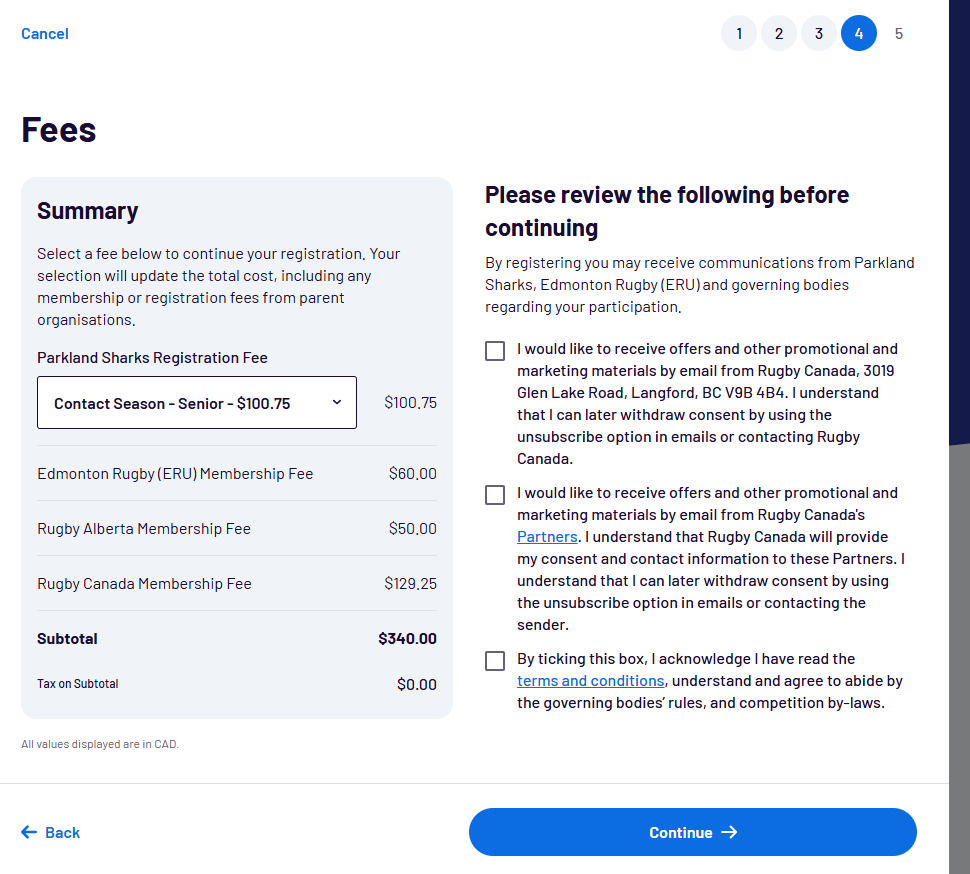Enable the Partners promotional emails checkbox
This screenshot has width=970, height=874.
(x=495, y=495)
